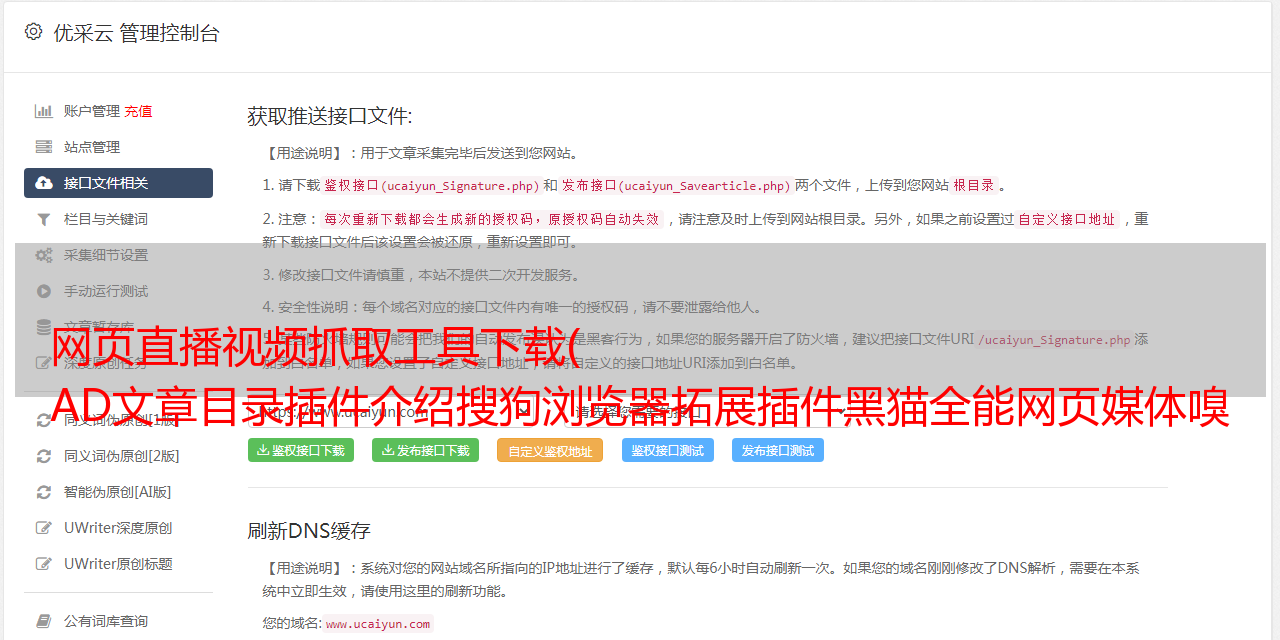This screenshot has width=1280, height=640.
Task: Click the 鉴权接口(ucaiyun_Signature.php) code text
Action: click(x=431, y=185)
